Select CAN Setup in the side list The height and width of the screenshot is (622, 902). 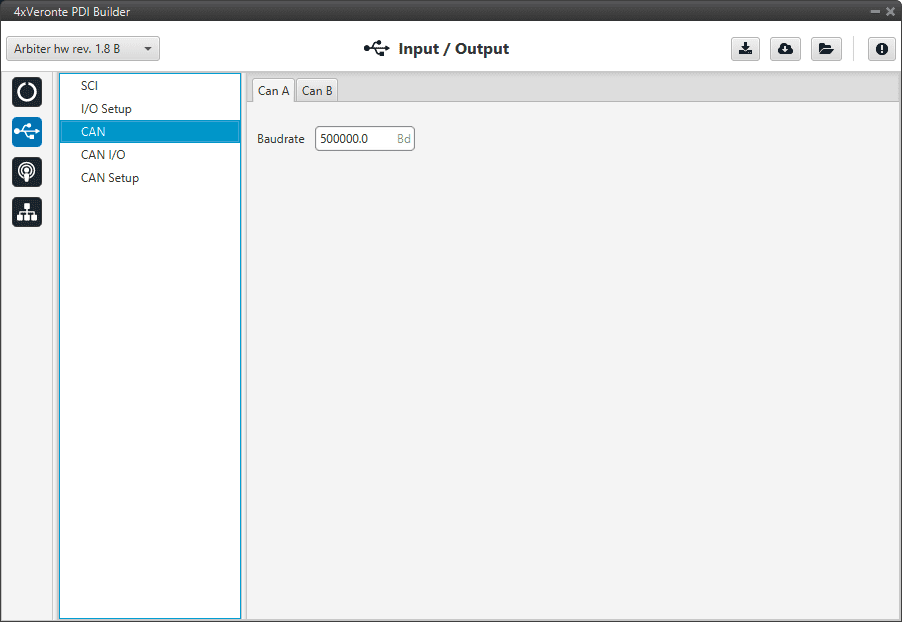[x=150, y=178]
